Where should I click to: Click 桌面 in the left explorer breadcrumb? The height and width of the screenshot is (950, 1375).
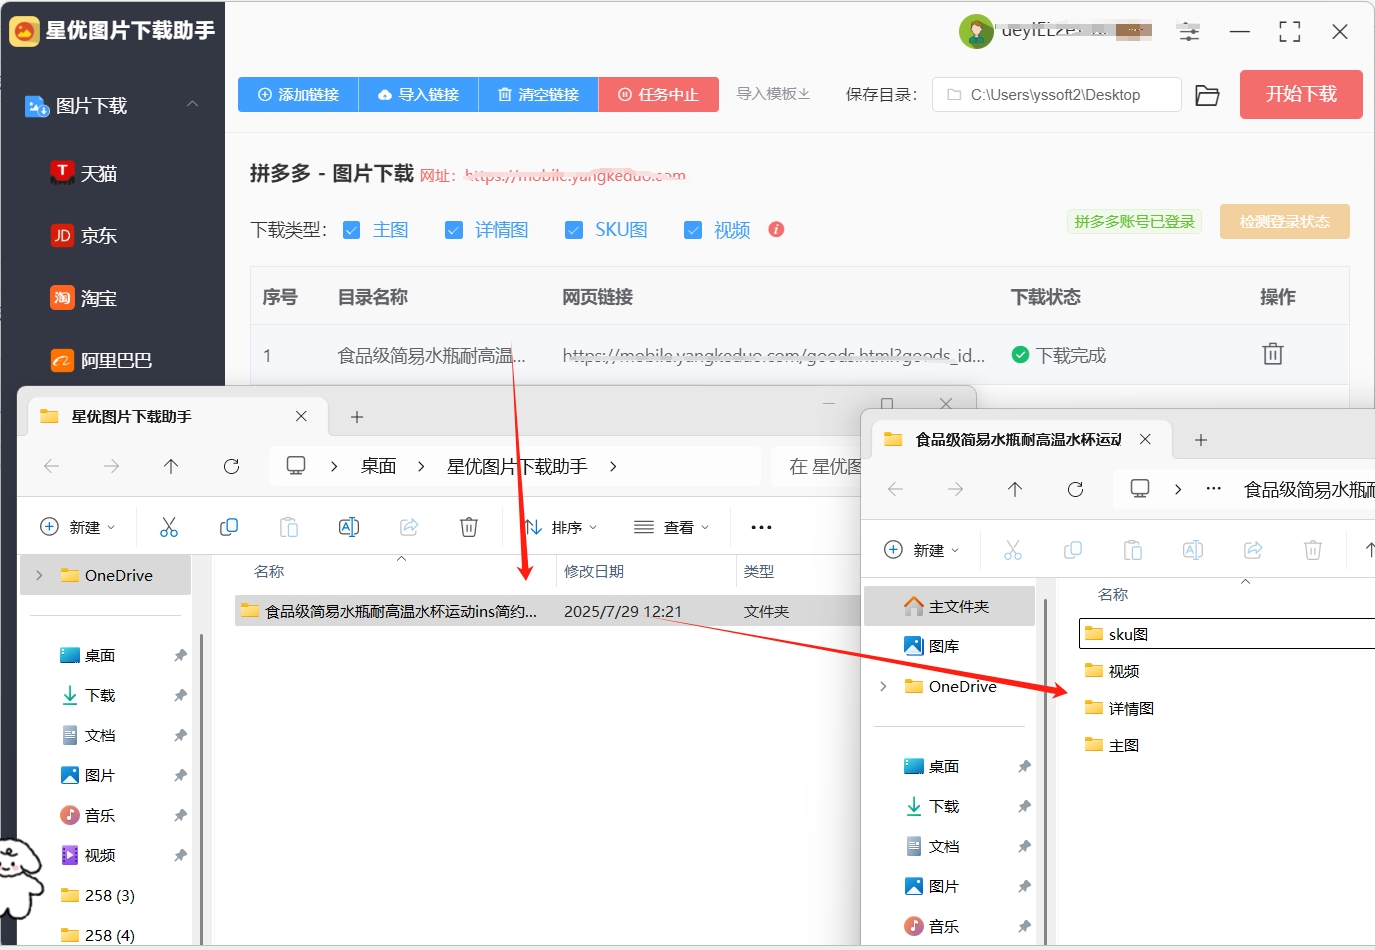(x=378, y=466)
